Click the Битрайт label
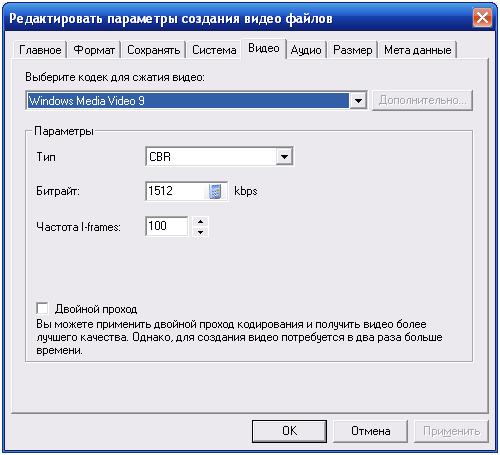 (58, 191)
